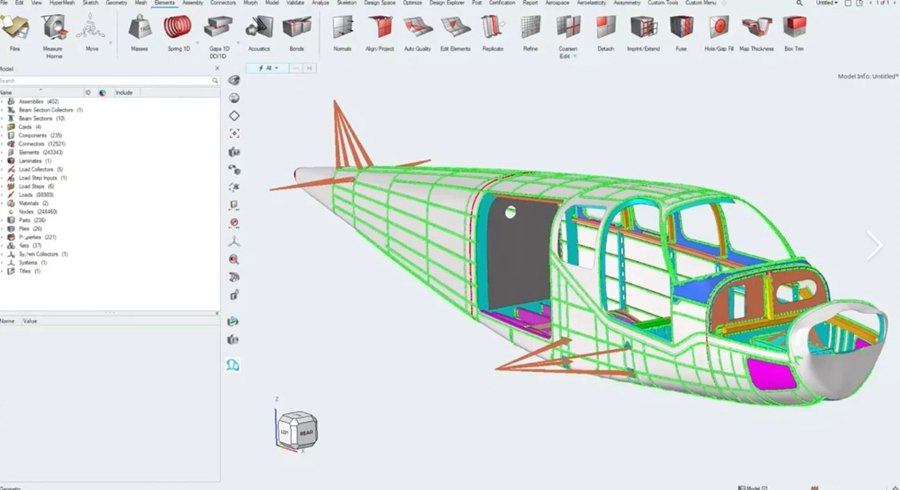Click the Fuse tool icon
The height and width of the screenshot is (490, 900).
tap(681, 27)
